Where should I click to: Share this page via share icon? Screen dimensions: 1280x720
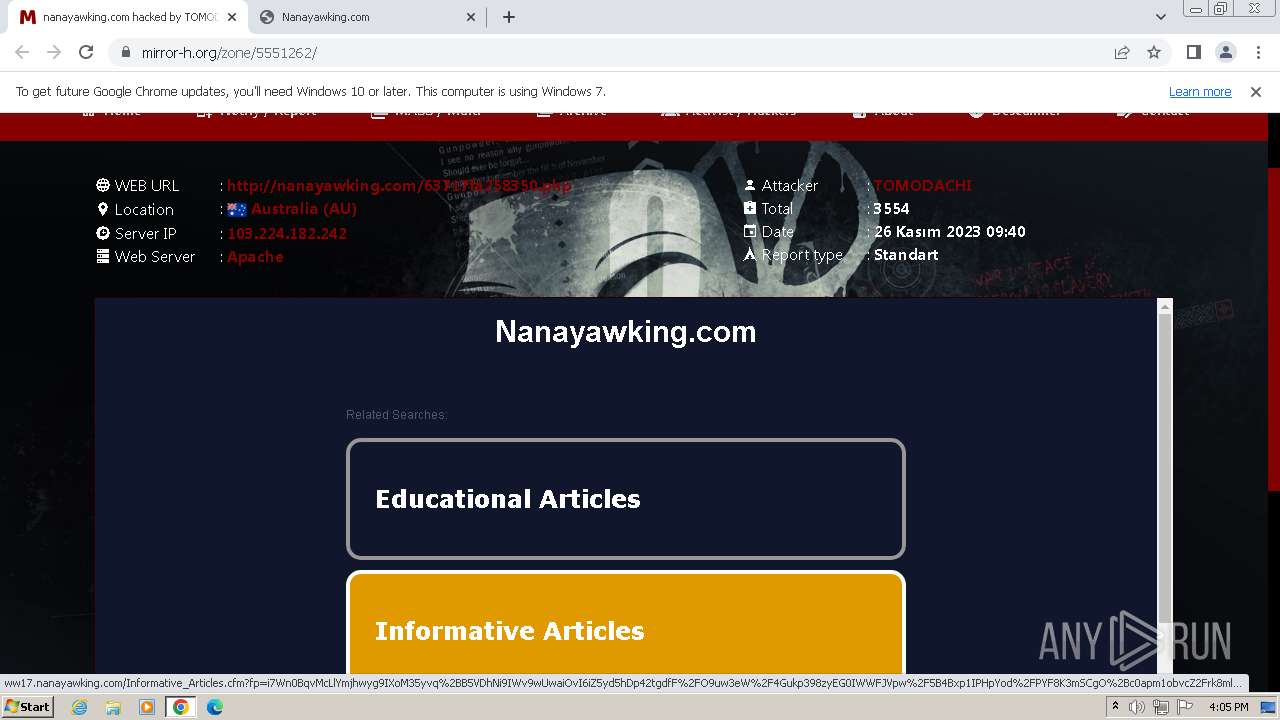(1122, 52)
